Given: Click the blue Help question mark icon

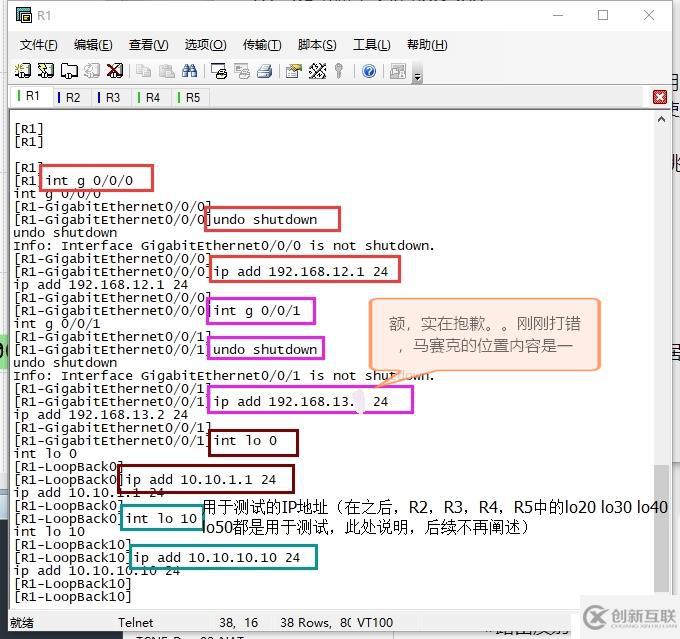Looking at the screenshot, I should [369, 71].
